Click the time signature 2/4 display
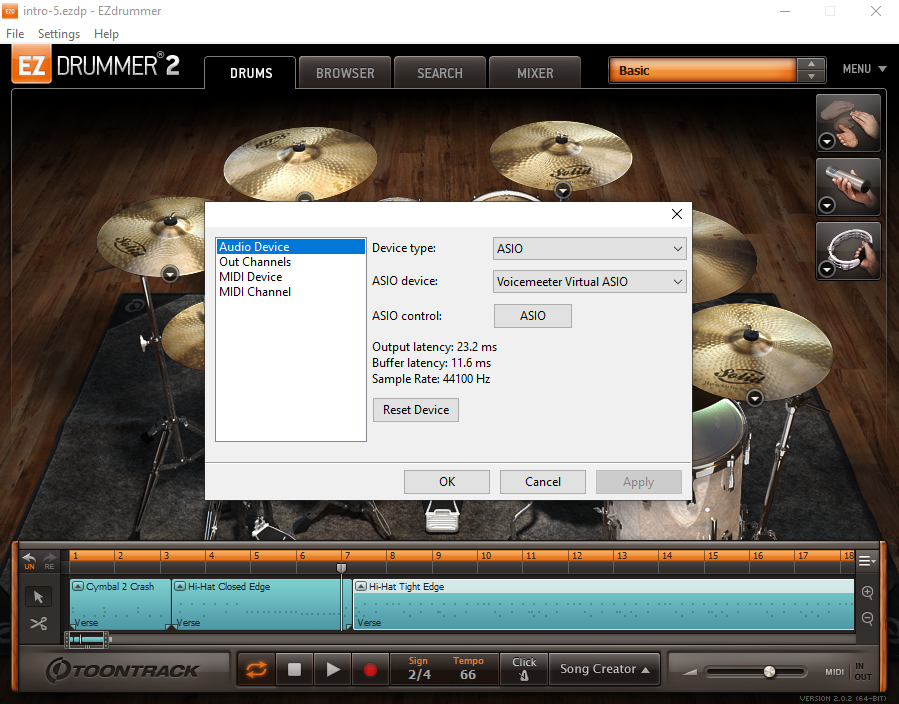This screenshot has width=899, height=704. (x=419, y=669)
